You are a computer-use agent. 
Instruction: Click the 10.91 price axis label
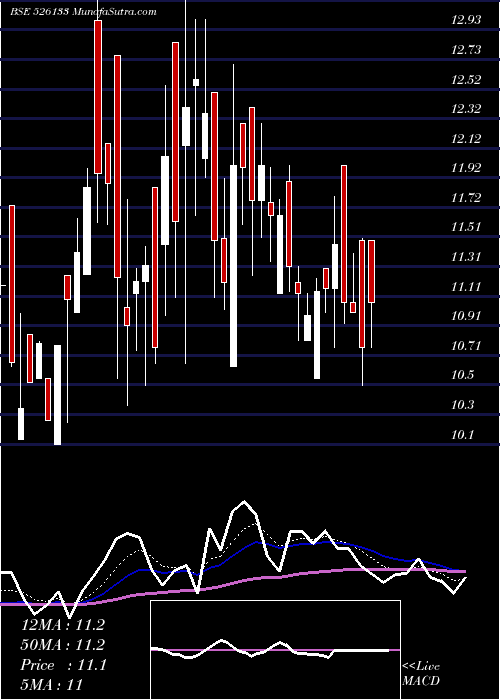(466, 316)
